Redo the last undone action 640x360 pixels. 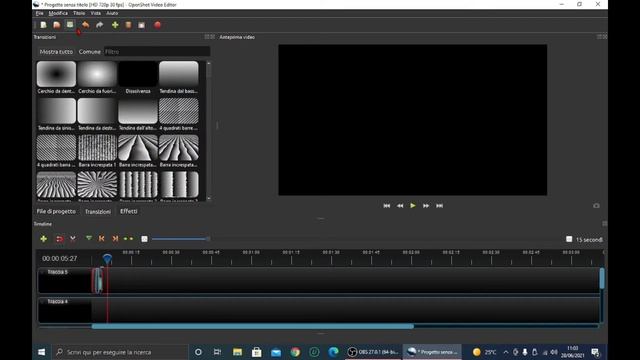point(99,25)
